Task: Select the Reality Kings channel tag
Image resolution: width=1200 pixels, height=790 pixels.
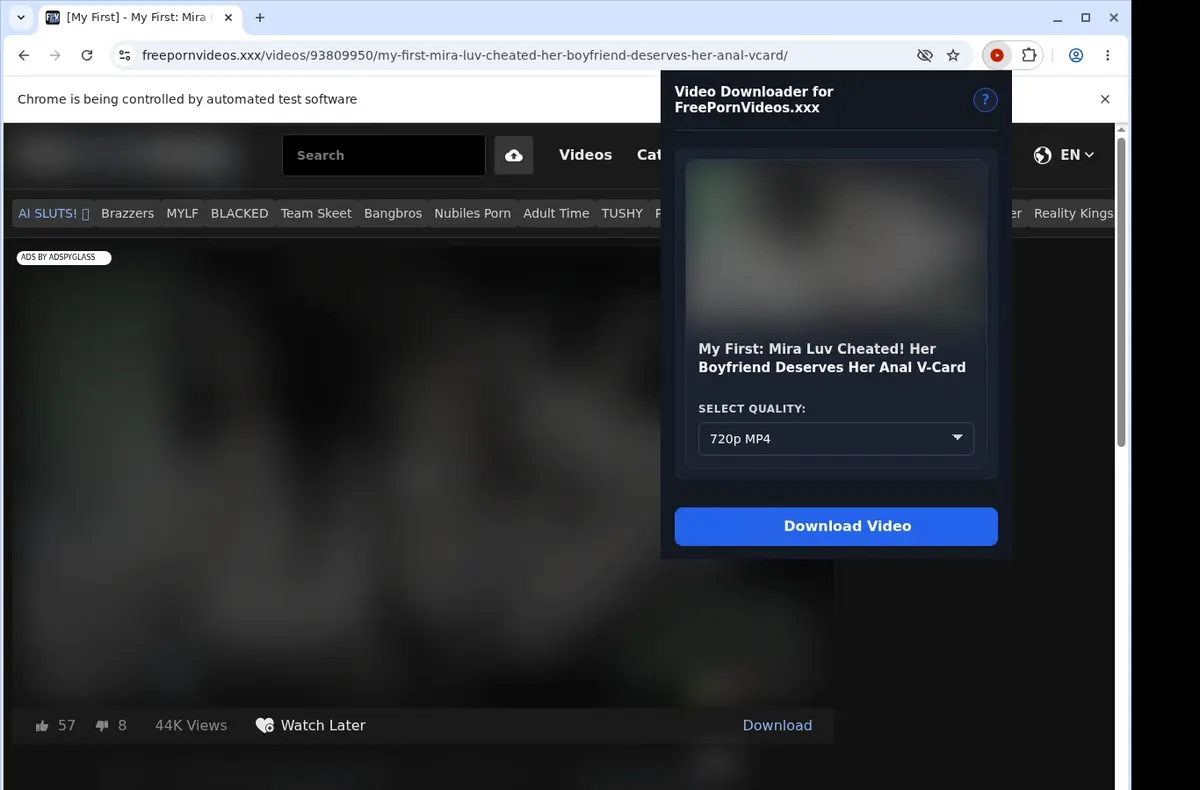Action: tap(1072, 213)
